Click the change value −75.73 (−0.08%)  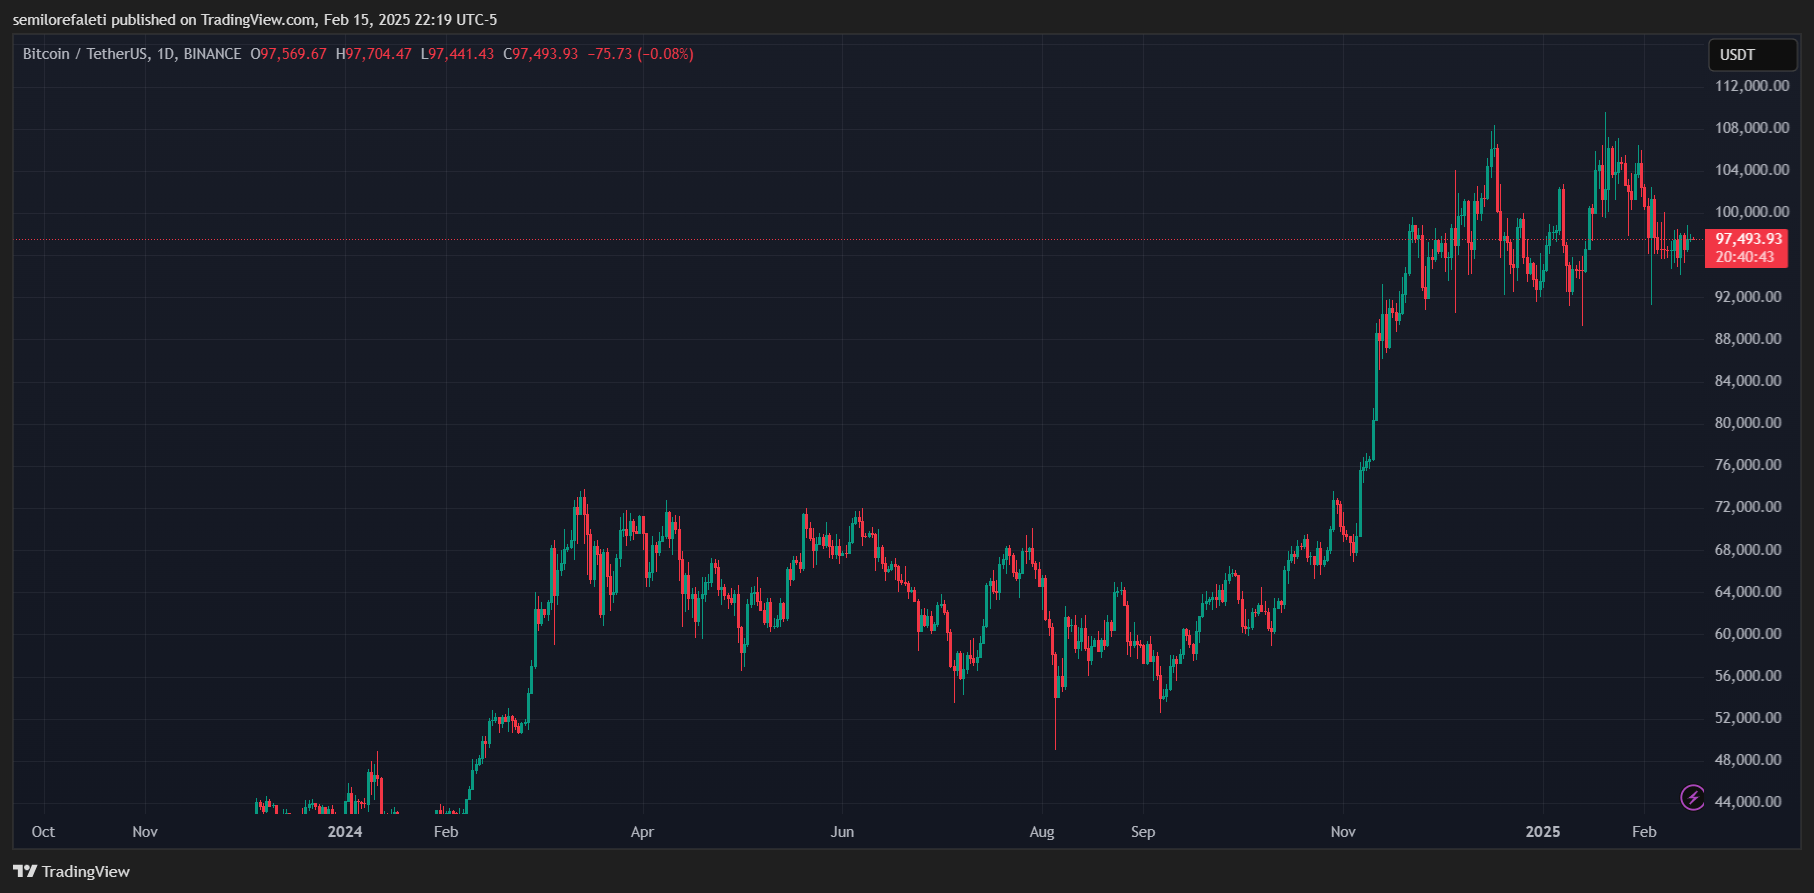[x=640, y=54]
